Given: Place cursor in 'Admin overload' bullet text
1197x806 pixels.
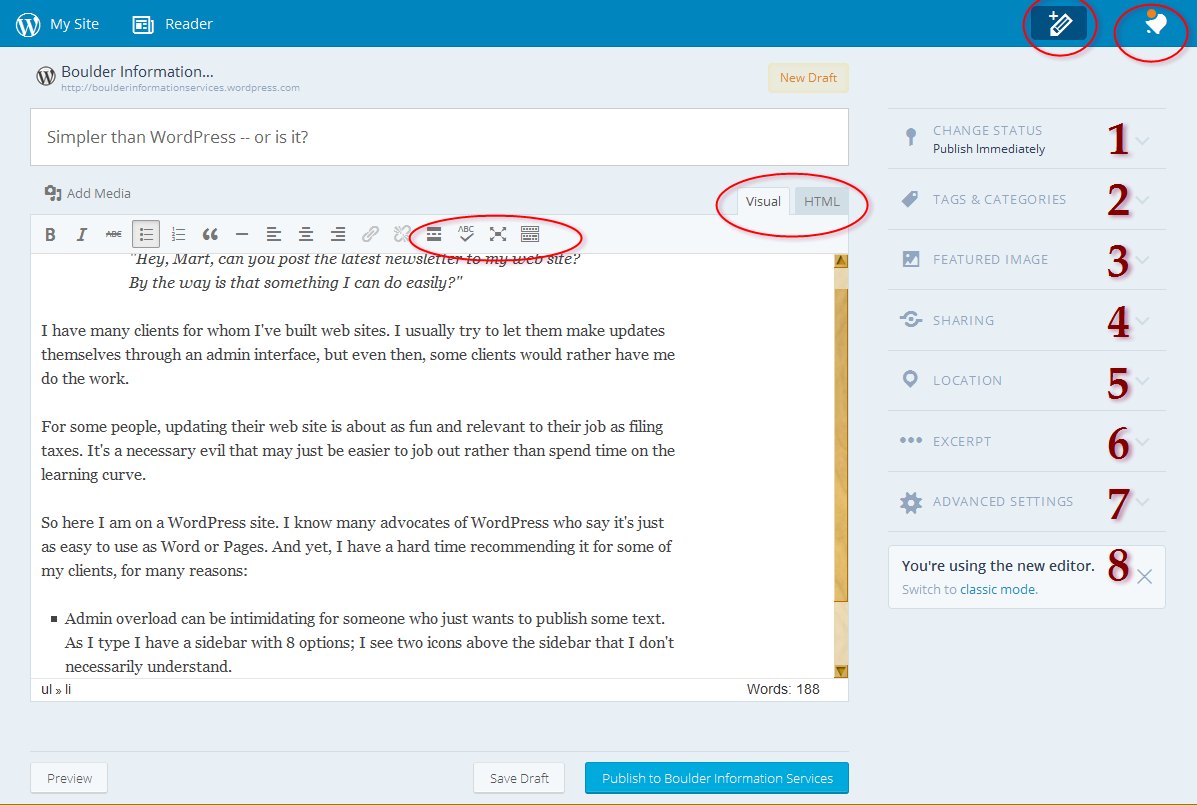Looking at the screenshot, I should [369, 643].
